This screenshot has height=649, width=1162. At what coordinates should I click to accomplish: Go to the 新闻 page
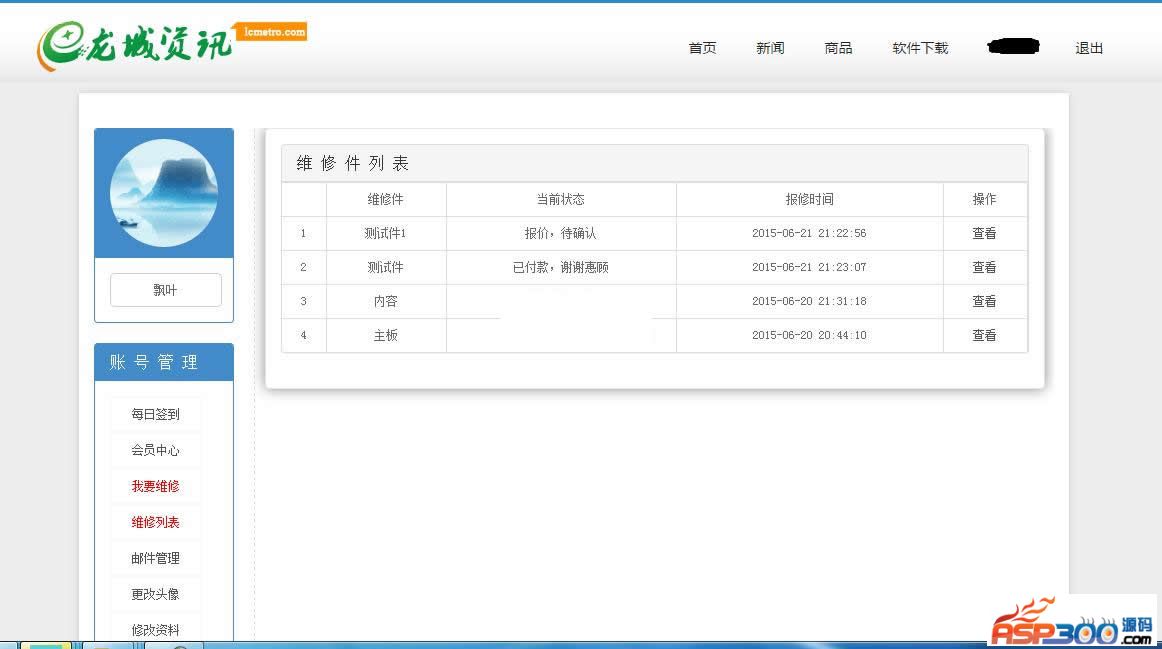tap(770, 48)
